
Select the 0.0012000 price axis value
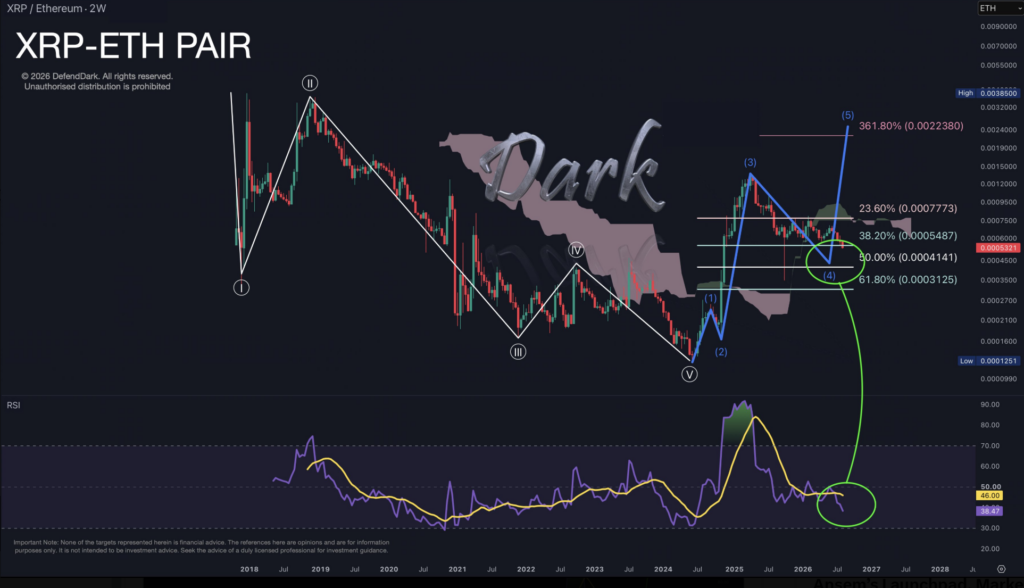coord(999,184)
